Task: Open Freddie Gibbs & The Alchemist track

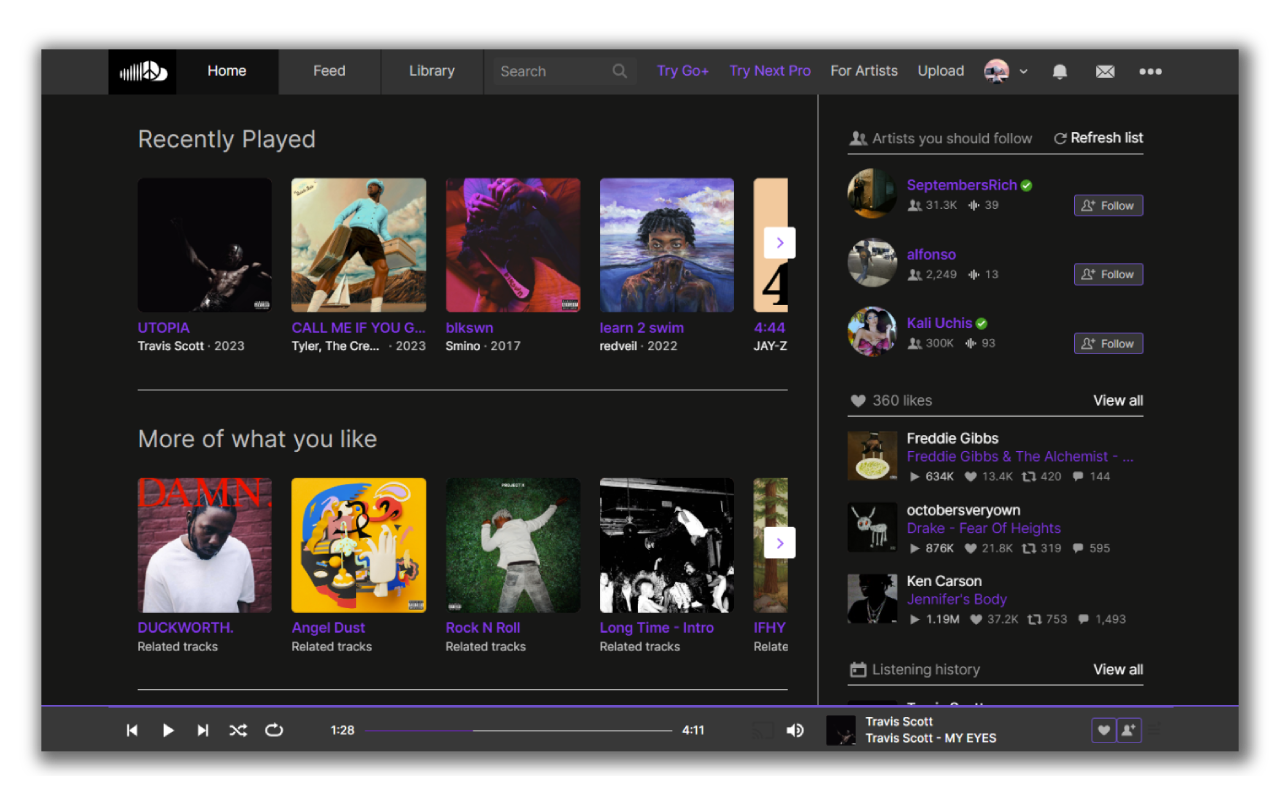Action: tap(1020, 456)
